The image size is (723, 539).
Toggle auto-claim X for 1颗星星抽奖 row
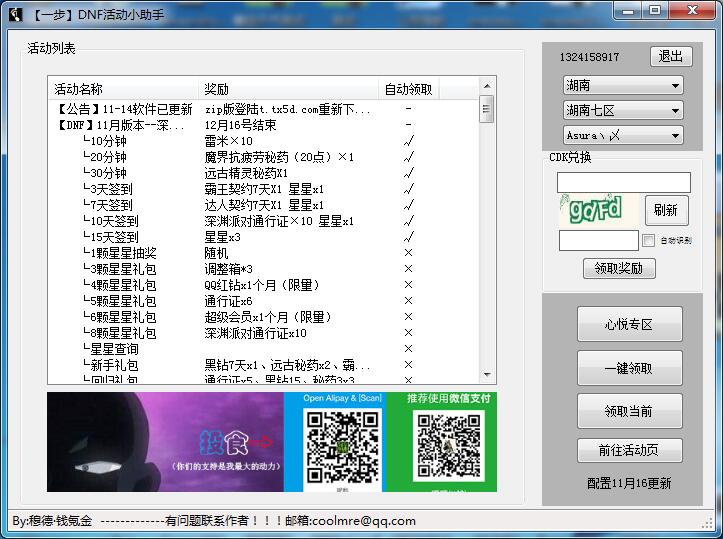tap(408, 253)
